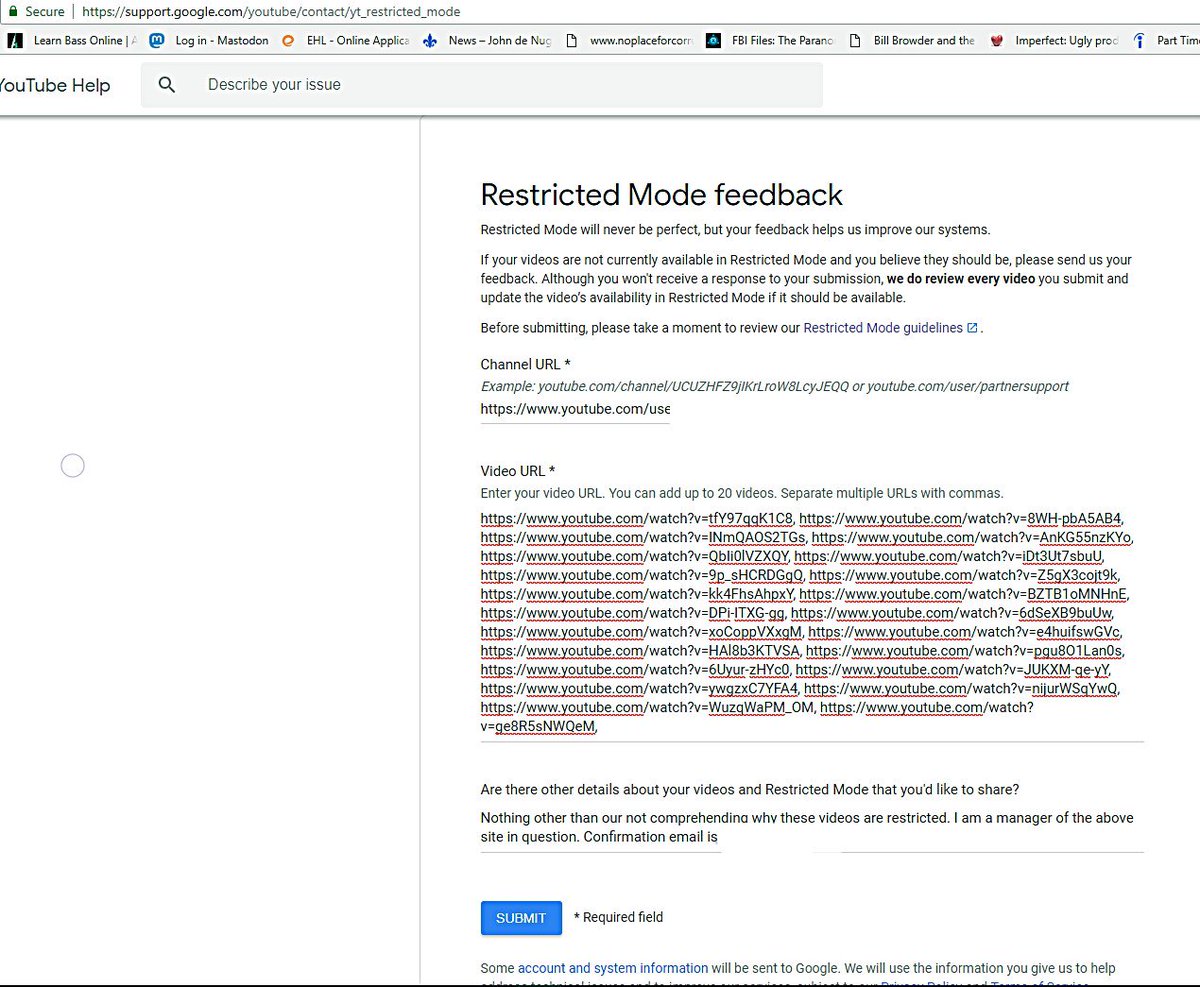Click the Secure padlock icon
Viewport: 1200px width, 987px height.
pyautogui.click(x=12, y=11)
